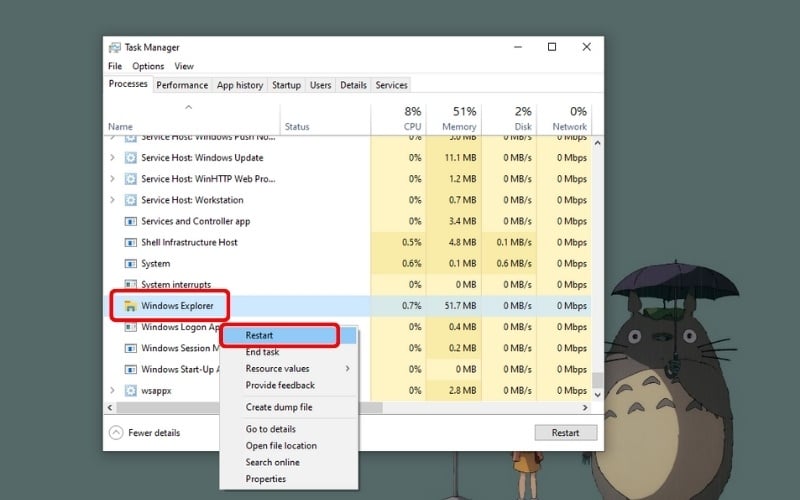The image size is (800, 500).
Task: Select the Shell Infrastructure Host row text
Action: tap(189, 243)
